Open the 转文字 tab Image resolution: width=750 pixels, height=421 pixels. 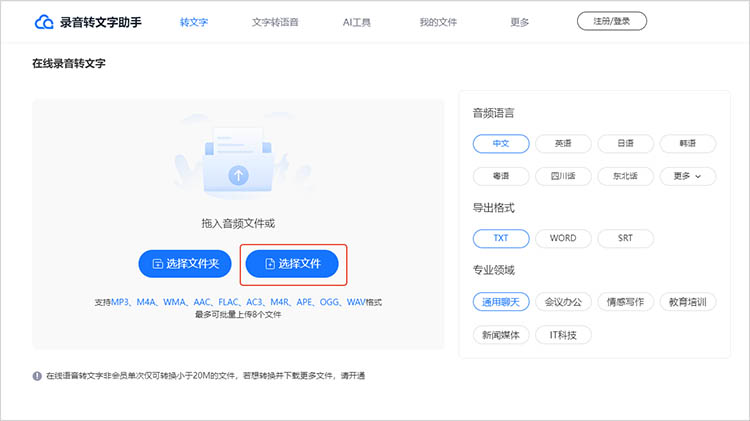pos(194,22)
